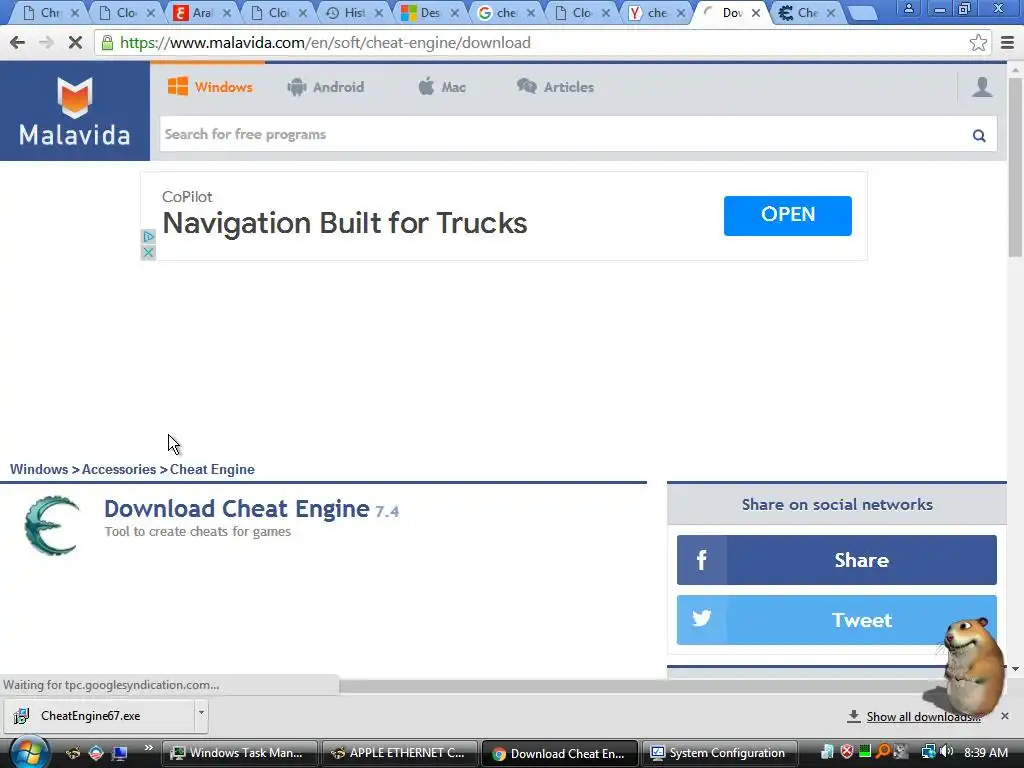Open the Articles tab
The height and width of the screenshot is (768, 1024).
[555, 87]
